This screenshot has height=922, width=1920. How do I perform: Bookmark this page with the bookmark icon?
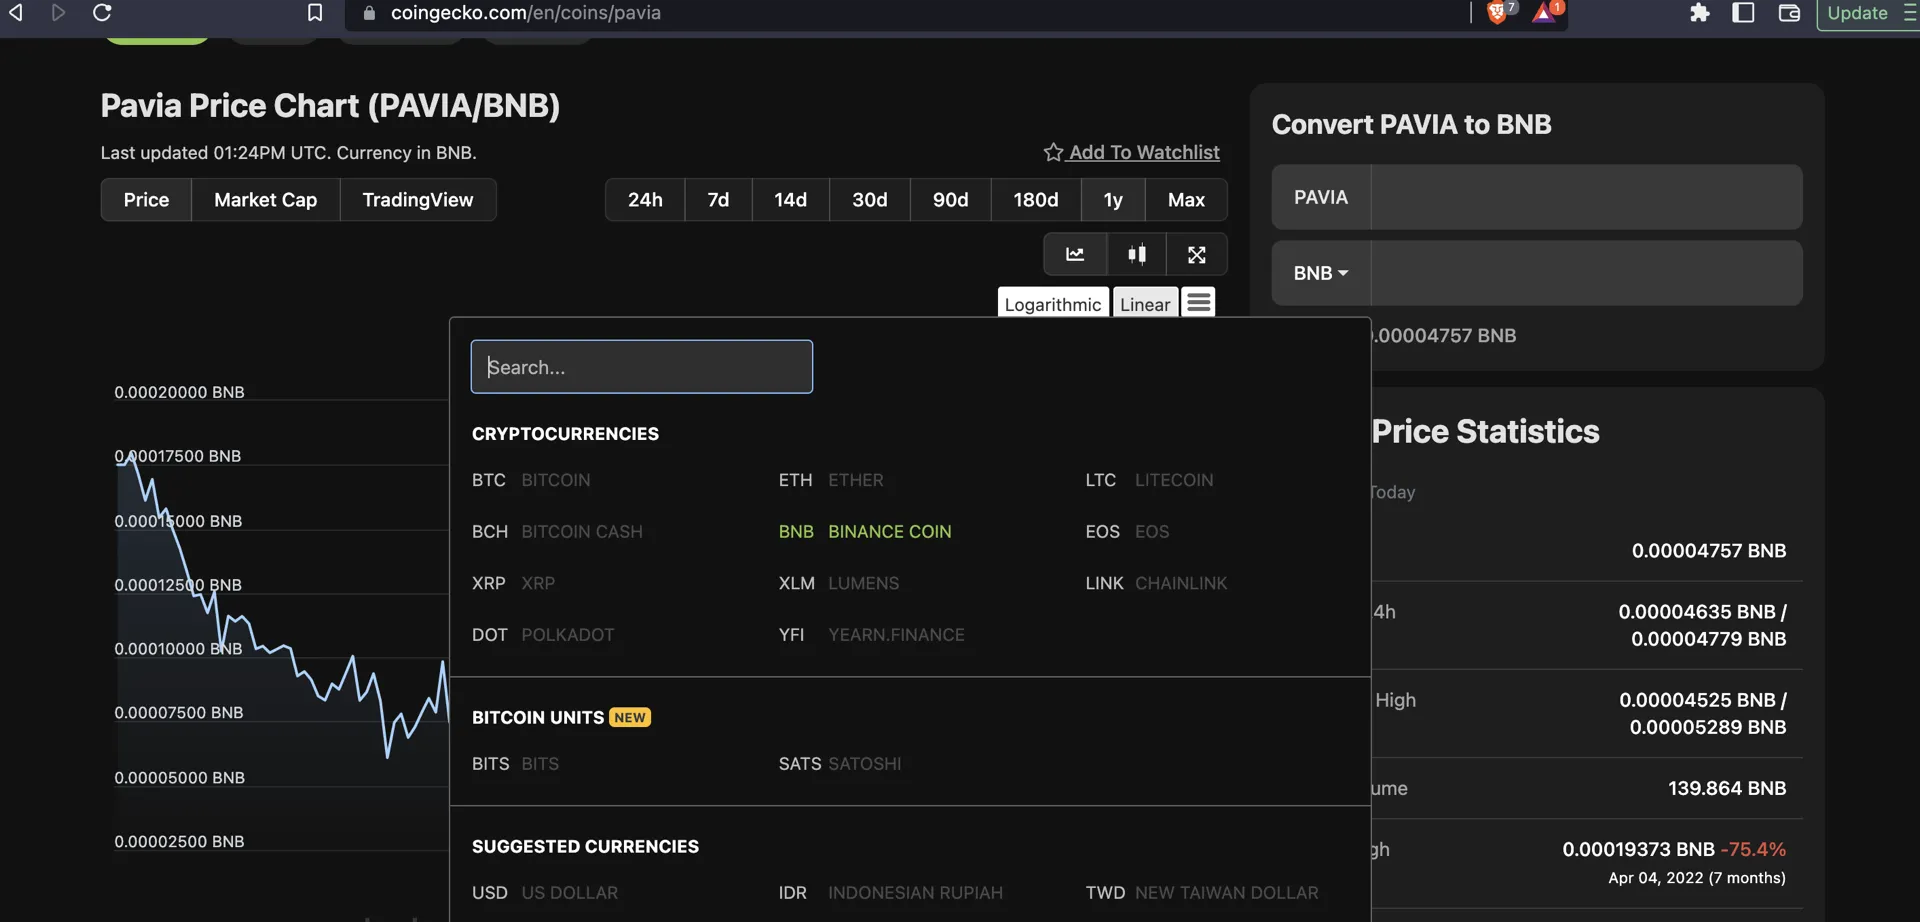(x=315, y=12)
